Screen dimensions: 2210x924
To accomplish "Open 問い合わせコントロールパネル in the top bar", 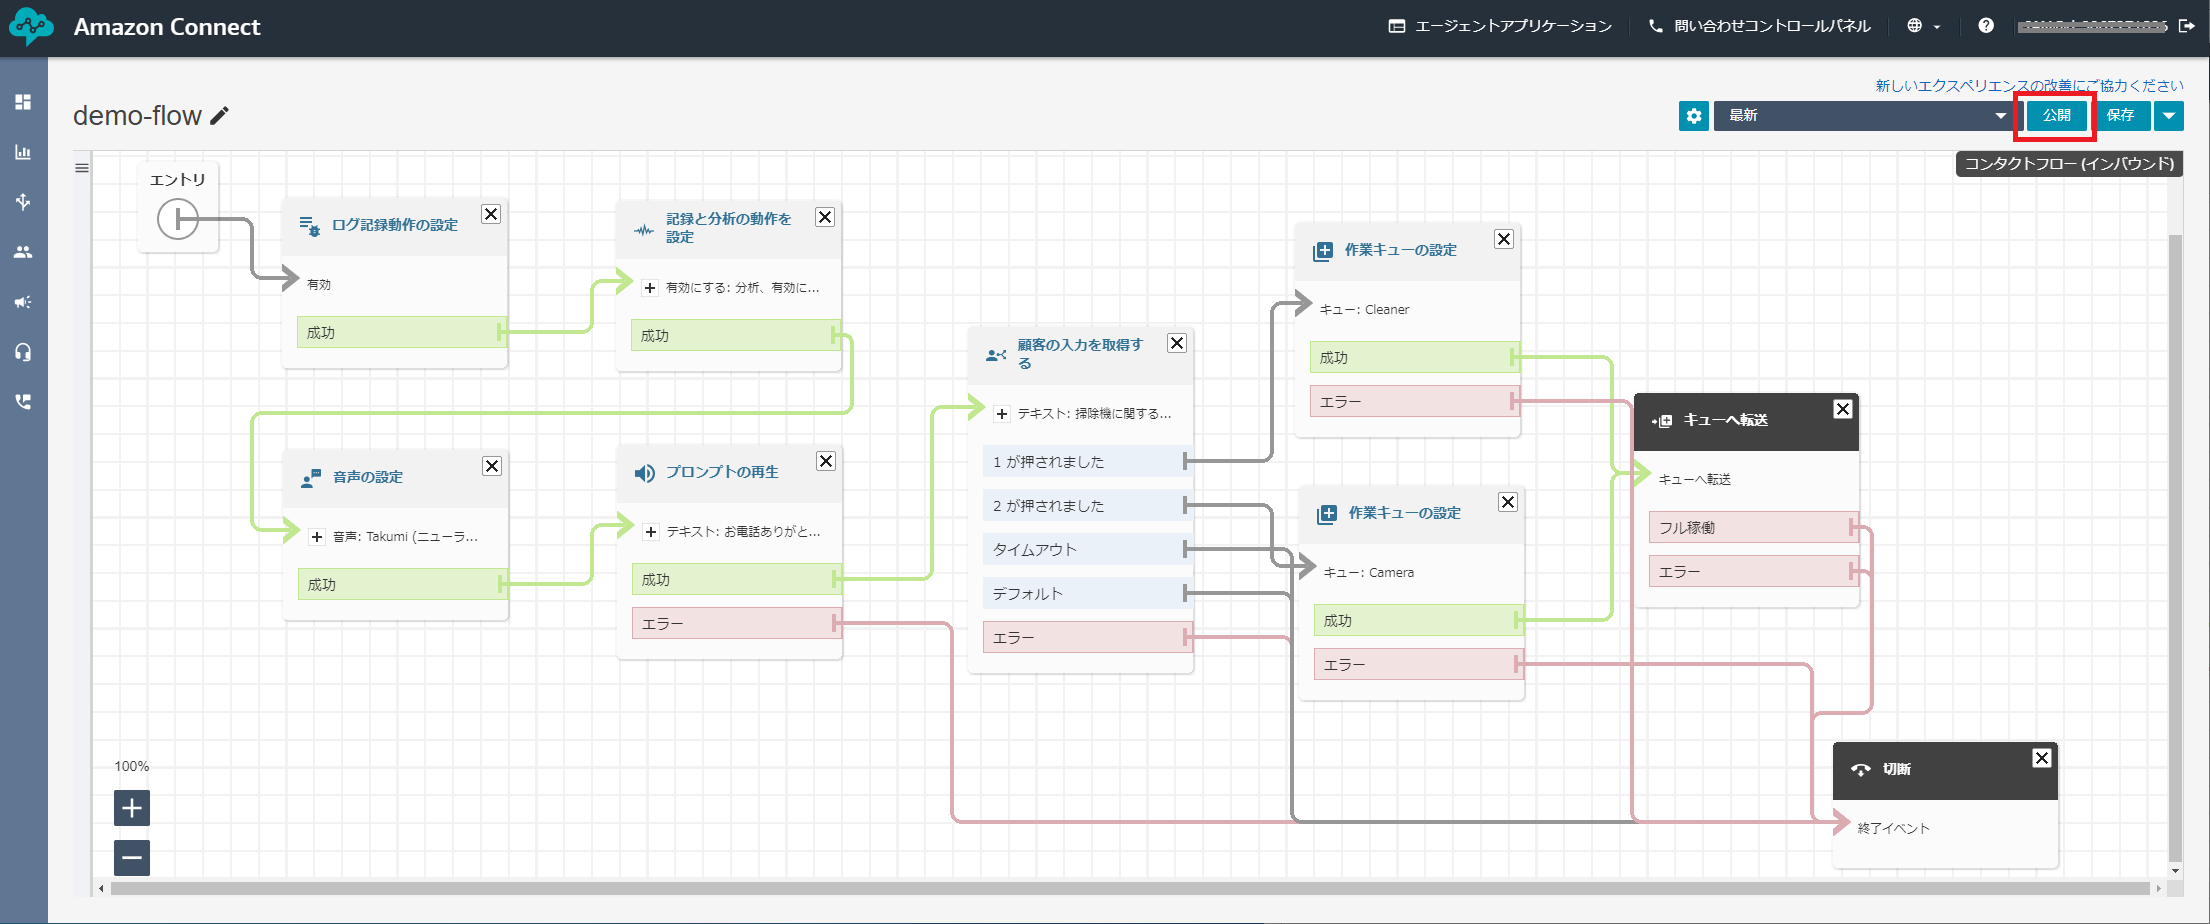I will (1760, 26).
